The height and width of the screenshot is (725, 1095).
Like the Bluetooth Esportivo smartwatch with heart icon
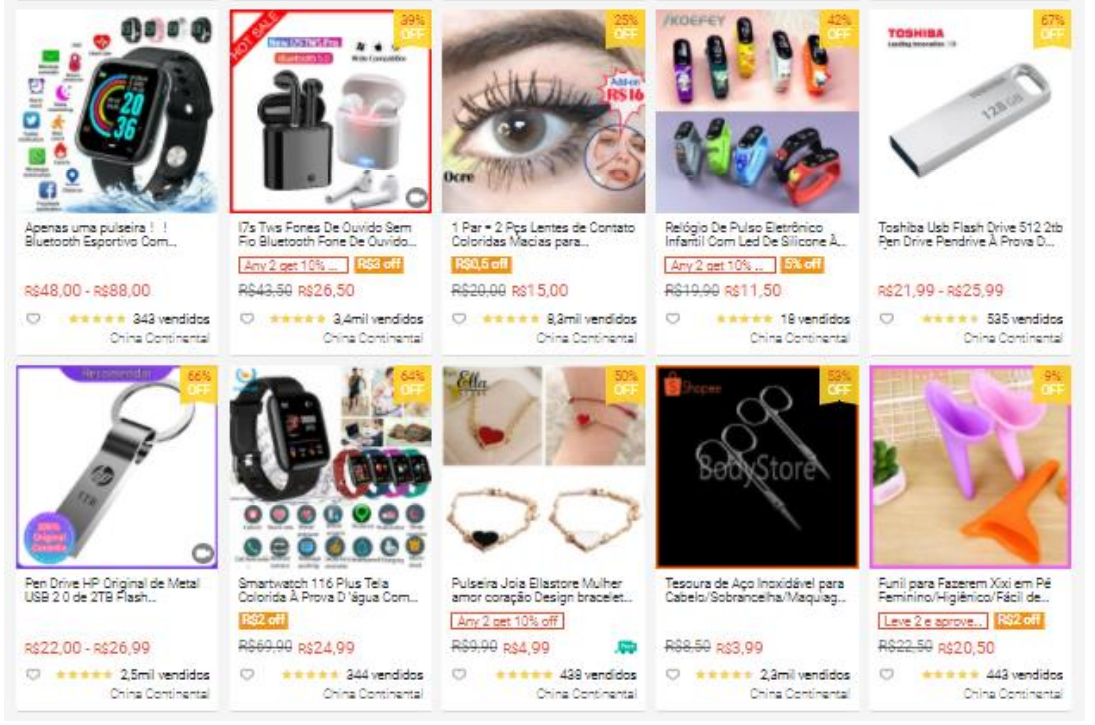[x=33, y=318]
